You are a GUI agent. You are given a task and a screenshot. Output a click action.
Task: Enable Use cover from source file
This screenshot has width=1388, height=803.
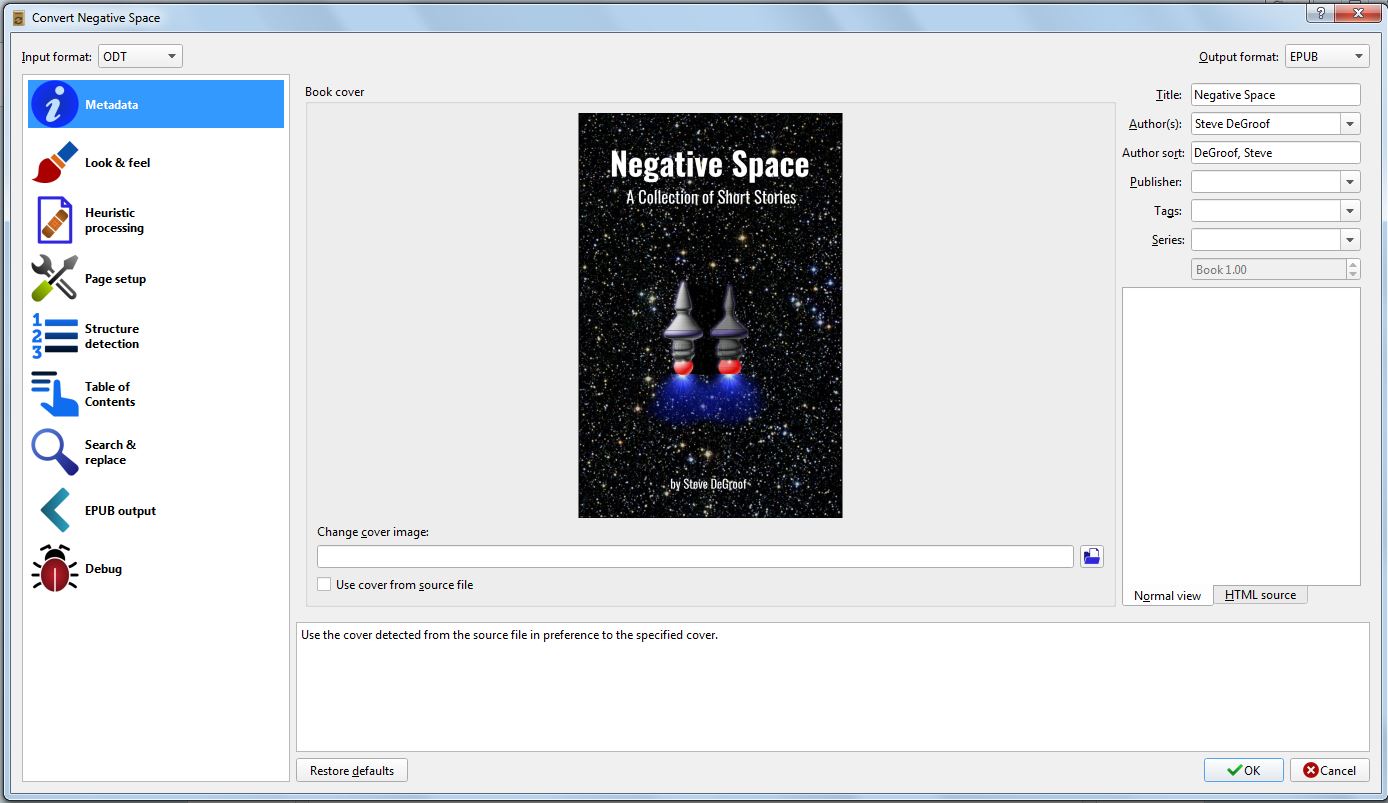(x=324, y=583)
